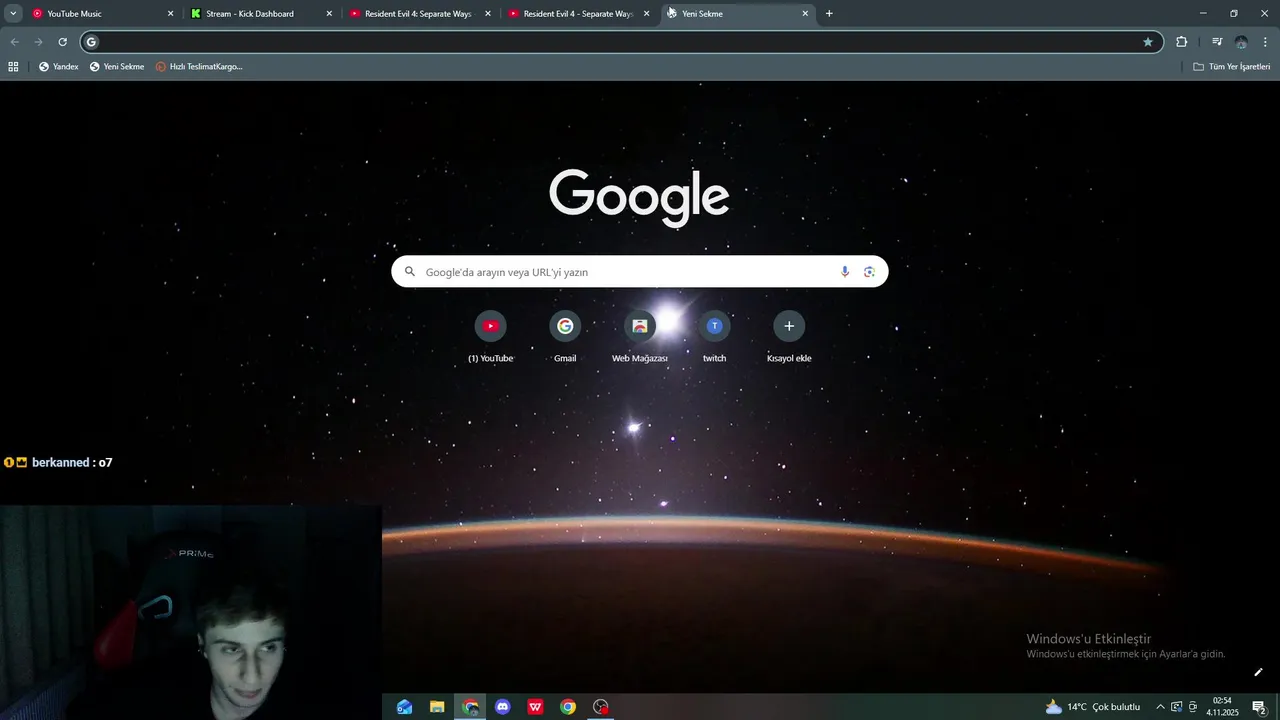Screen dimensions: 1280x720
Task: Click the Google logo
Action: click(x=639, y=198)
